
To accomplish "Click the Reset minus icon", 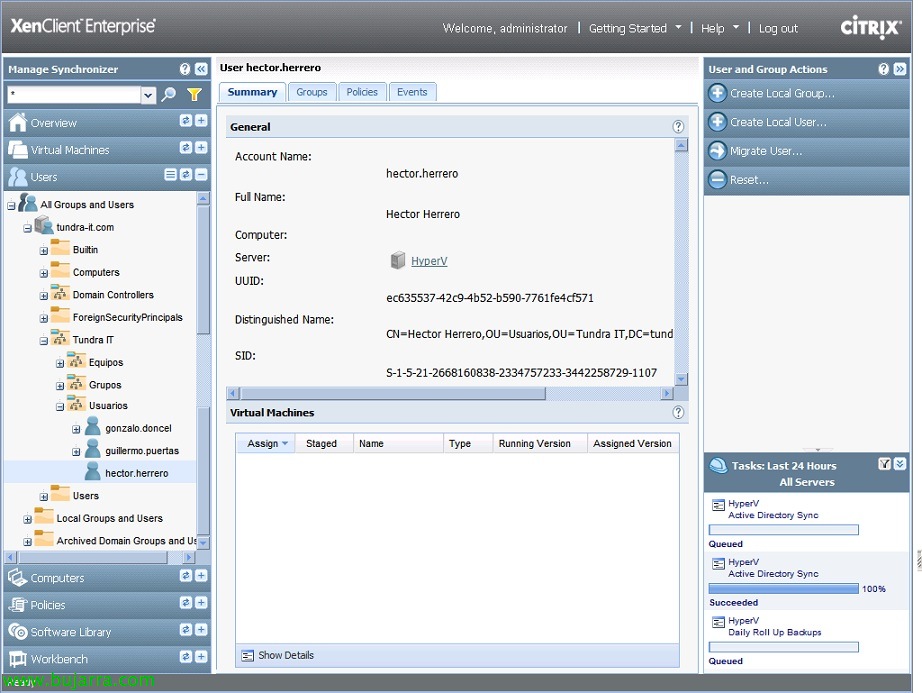I will point(717,179).
